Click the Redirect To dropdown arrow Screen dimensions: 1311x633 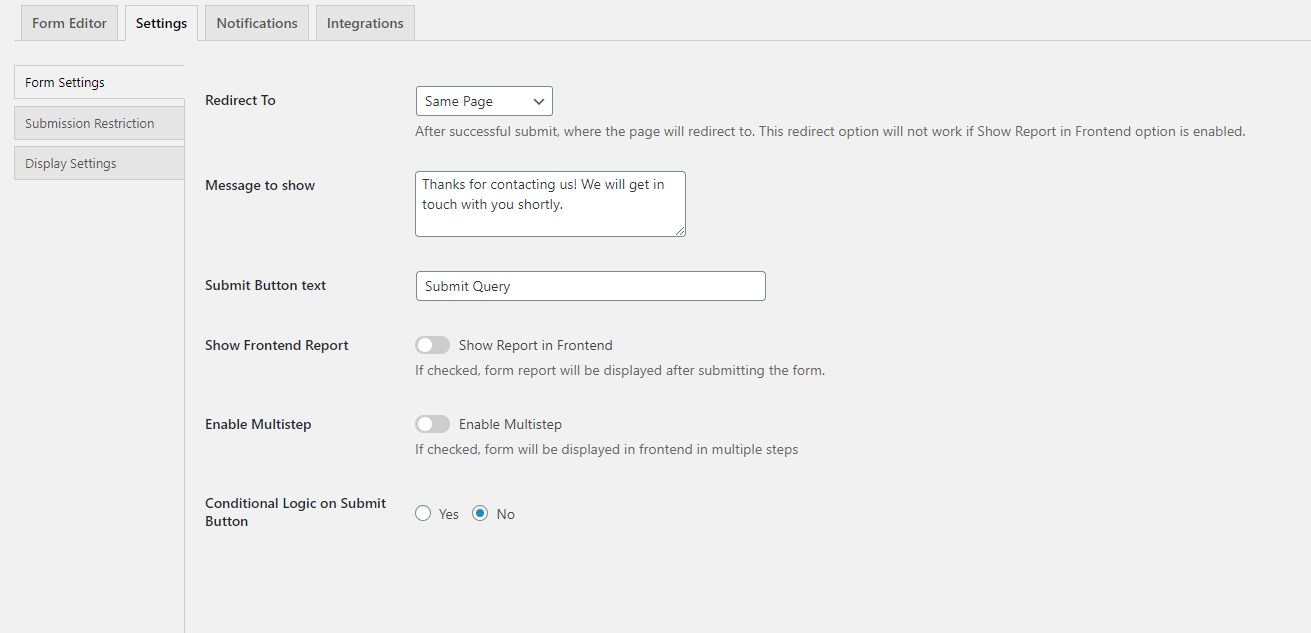click(538, 101)
